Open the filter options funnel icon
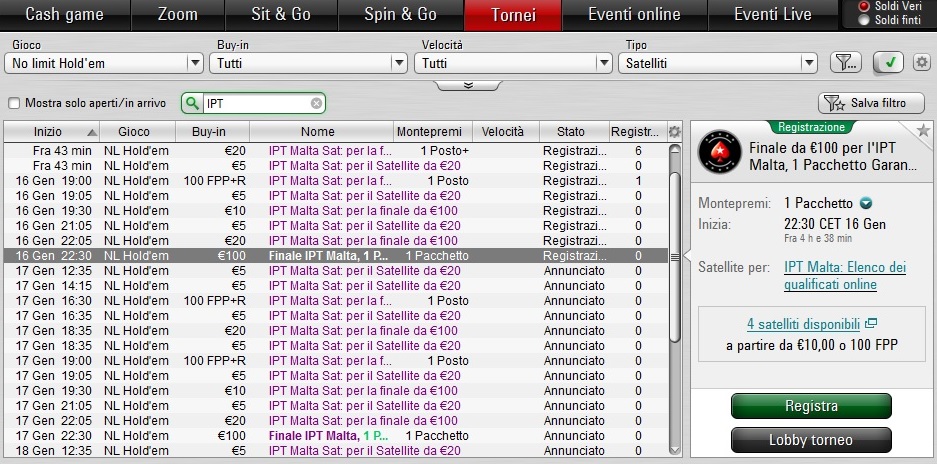This screenshot has width=937, height=464. (846, 62)
